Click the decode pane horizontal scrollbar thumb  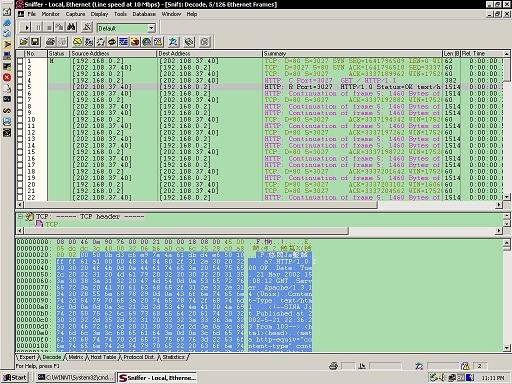click(x=186, y=230)
